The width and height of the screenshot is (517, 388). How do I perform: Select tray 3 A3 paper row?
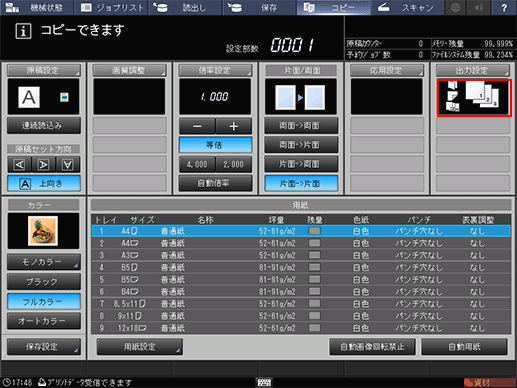pos(301,255)
